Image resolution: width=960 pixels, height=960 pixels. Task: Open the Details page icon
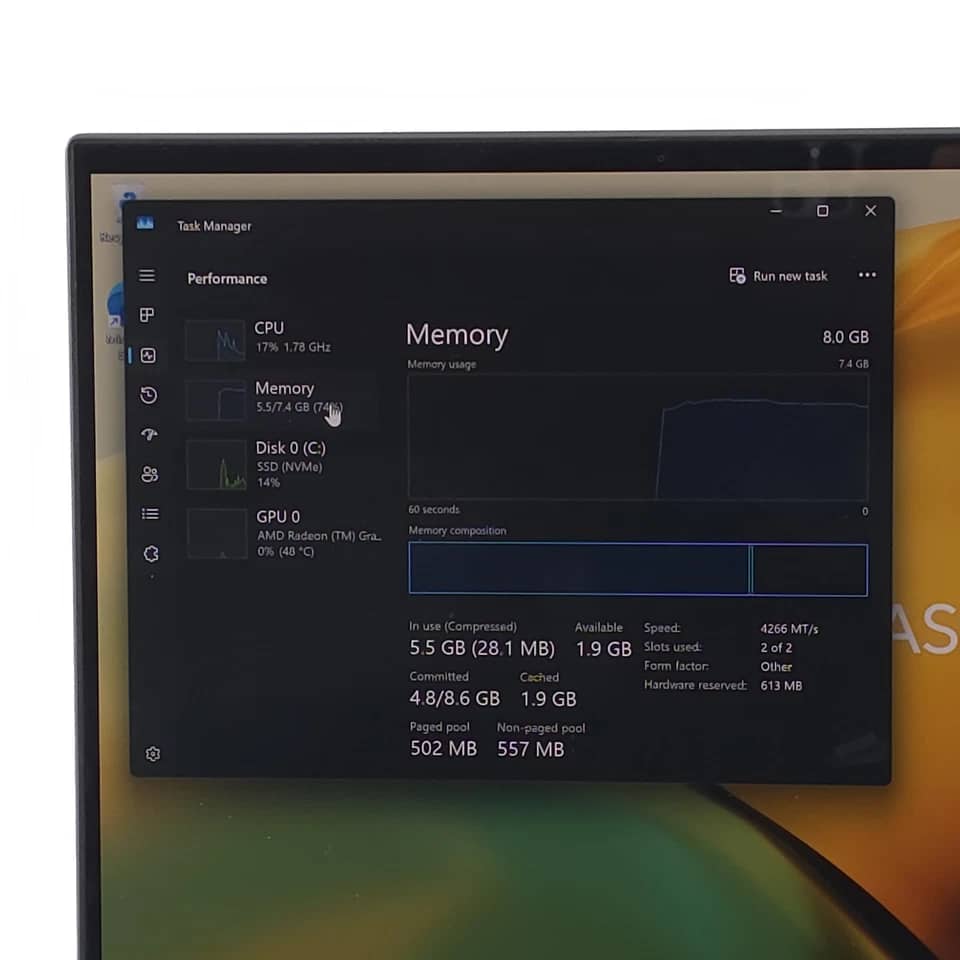(150, 514)
